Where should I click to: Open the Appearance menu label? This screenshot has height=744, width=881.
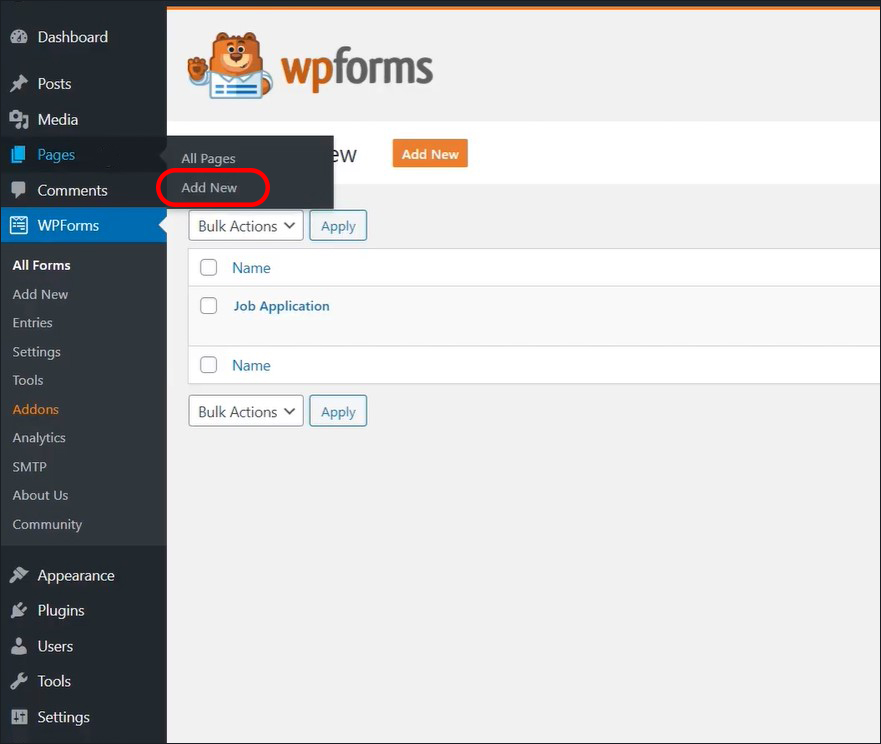76,575
